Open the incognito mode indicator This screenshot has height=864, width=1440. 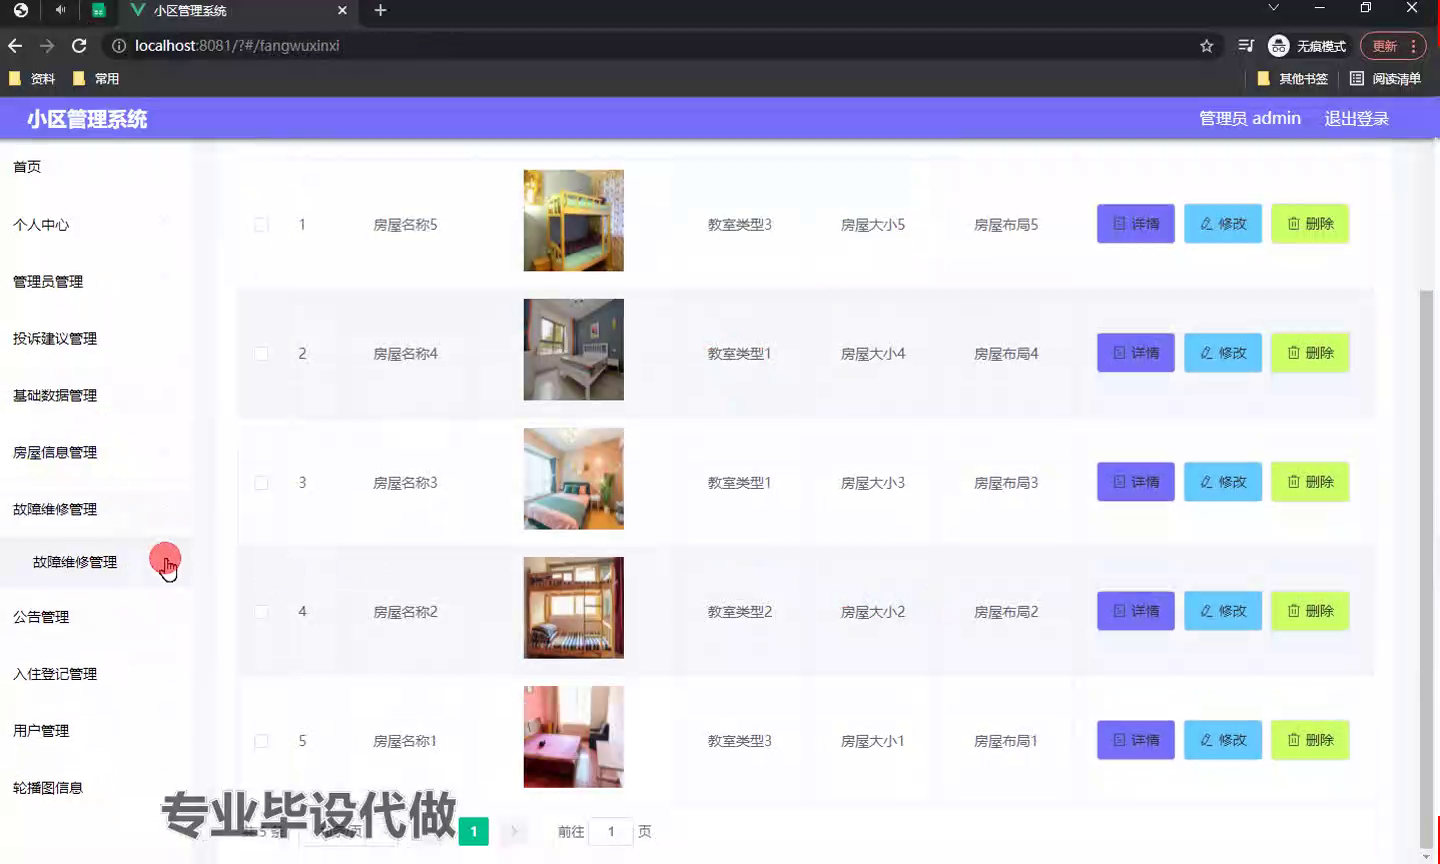[1307, 46]
